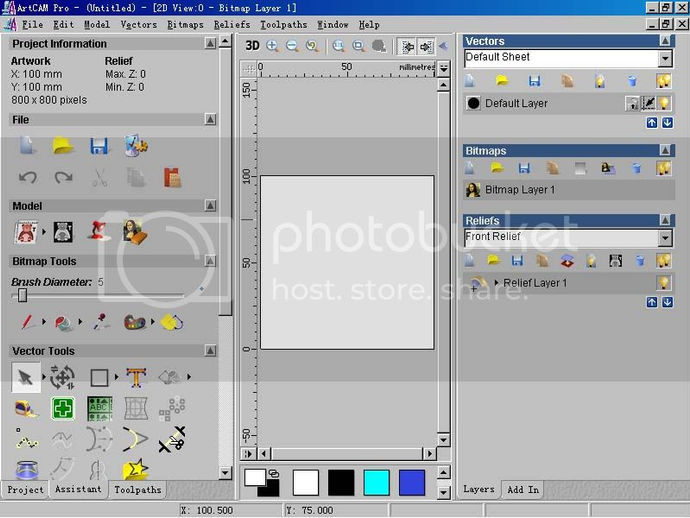The width and height of the screenshot is (690, 518).
Task: Select the Paint brush tool in Bitmap Tools
Action: pyautogui.click(x=27, y=322)
